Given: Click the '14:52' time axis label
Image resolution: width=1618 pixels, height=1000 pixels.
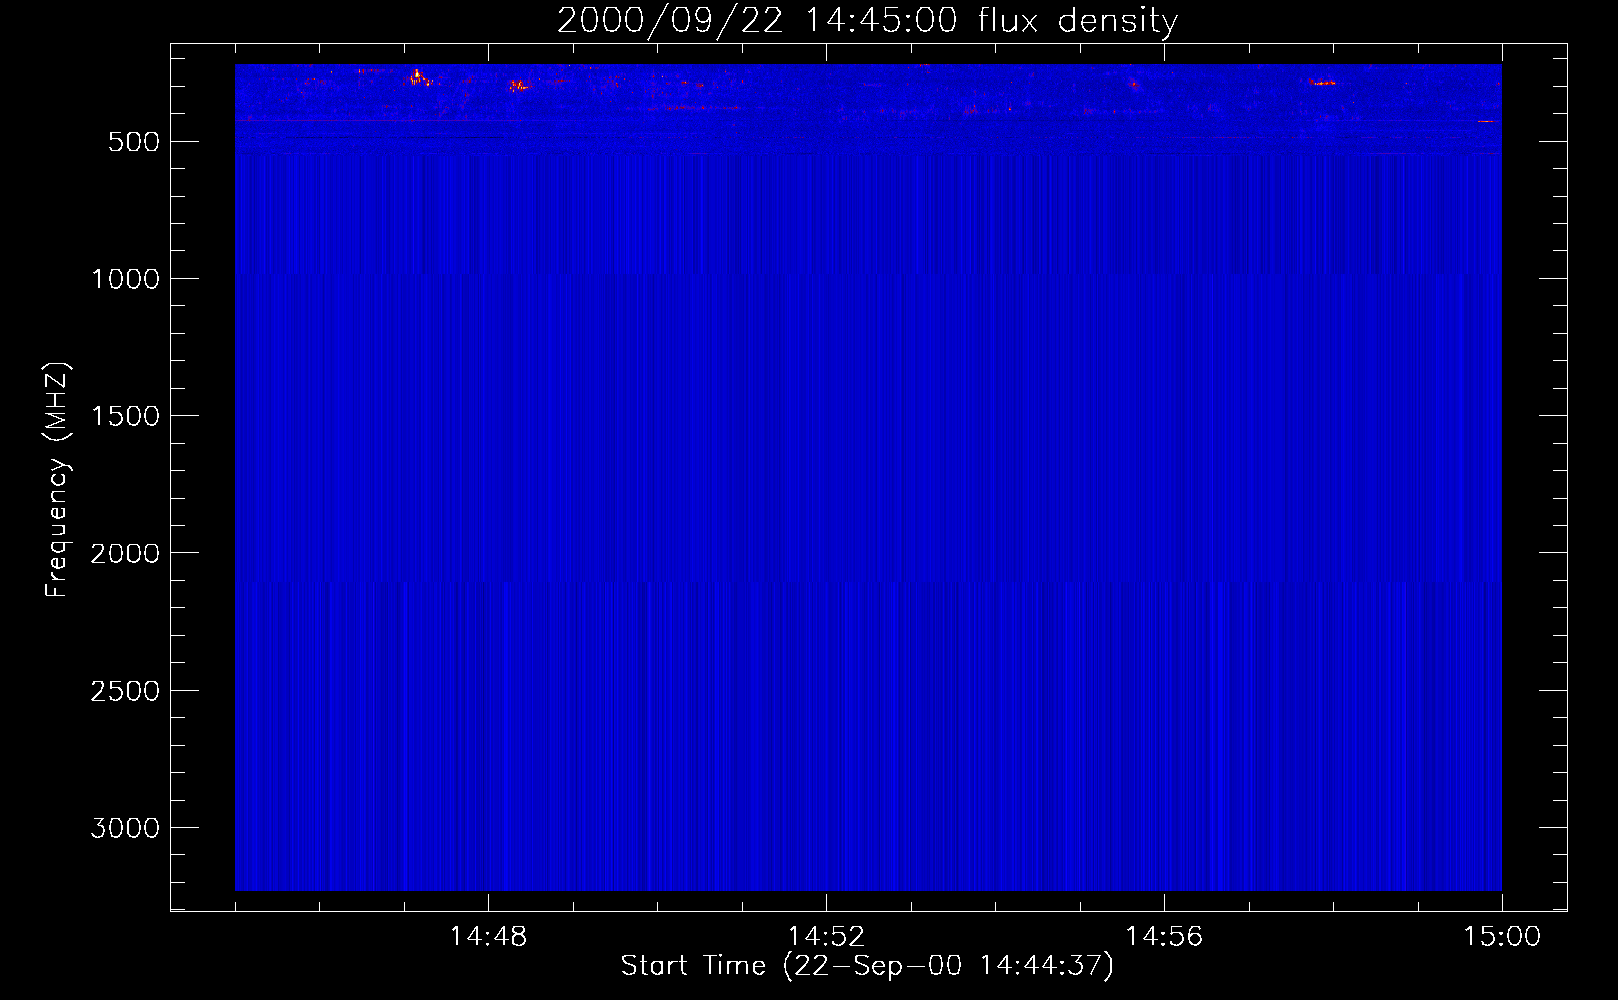Looking at the screenshot, I should coord(826,937).
